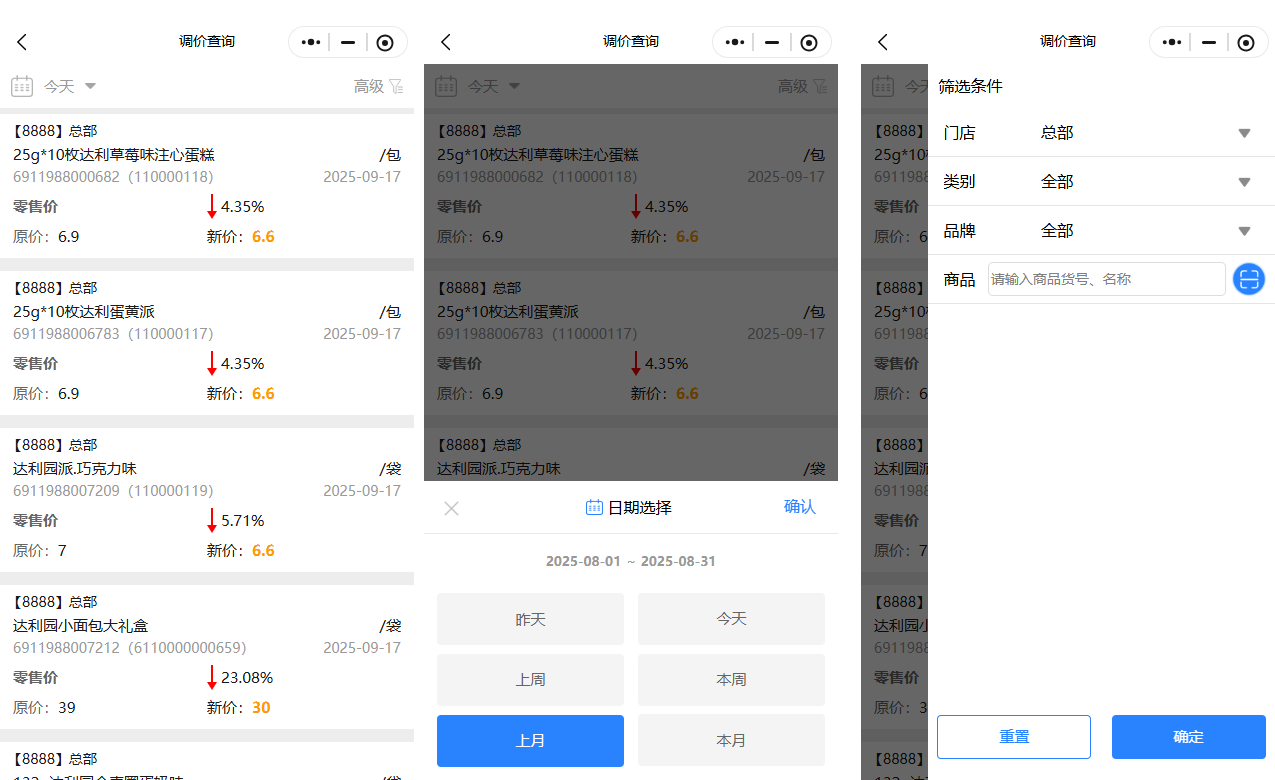
Task: Select the highlighted 上月 date option
Action: [530, 741]
